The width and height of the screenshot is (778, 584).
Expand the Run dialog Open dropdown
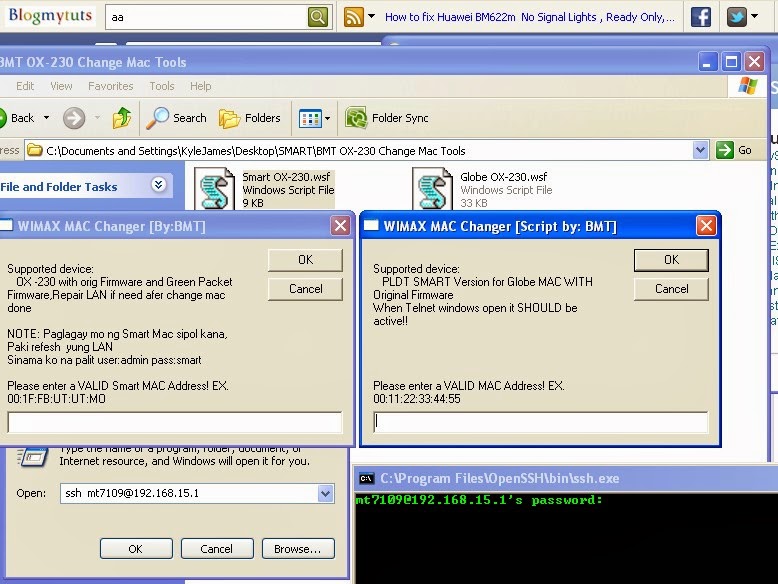(325, 494)
